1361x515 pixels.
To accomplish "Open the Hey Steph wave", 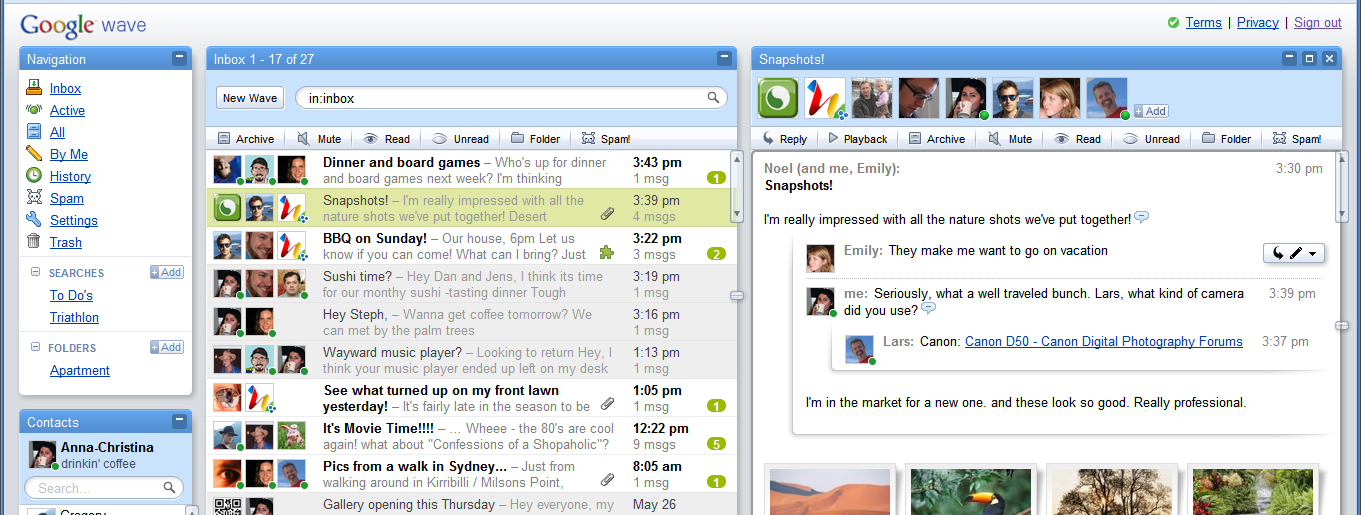I will [x=470, y=322].
